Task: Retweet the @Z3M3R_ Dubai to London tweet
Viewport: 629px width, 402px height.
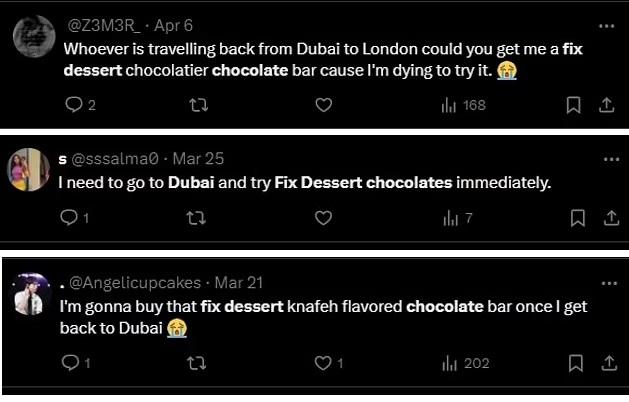Action: (197, 104)
